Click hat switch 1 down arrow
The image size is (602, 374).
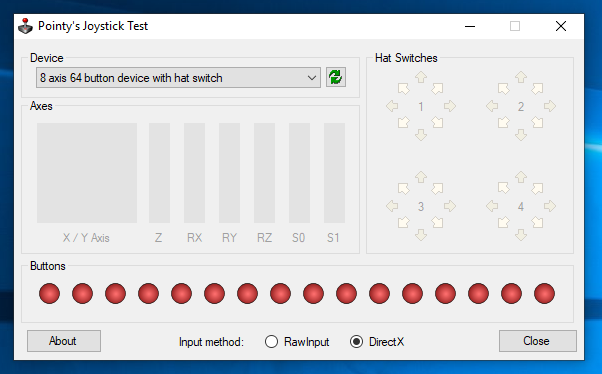[421, 135]
